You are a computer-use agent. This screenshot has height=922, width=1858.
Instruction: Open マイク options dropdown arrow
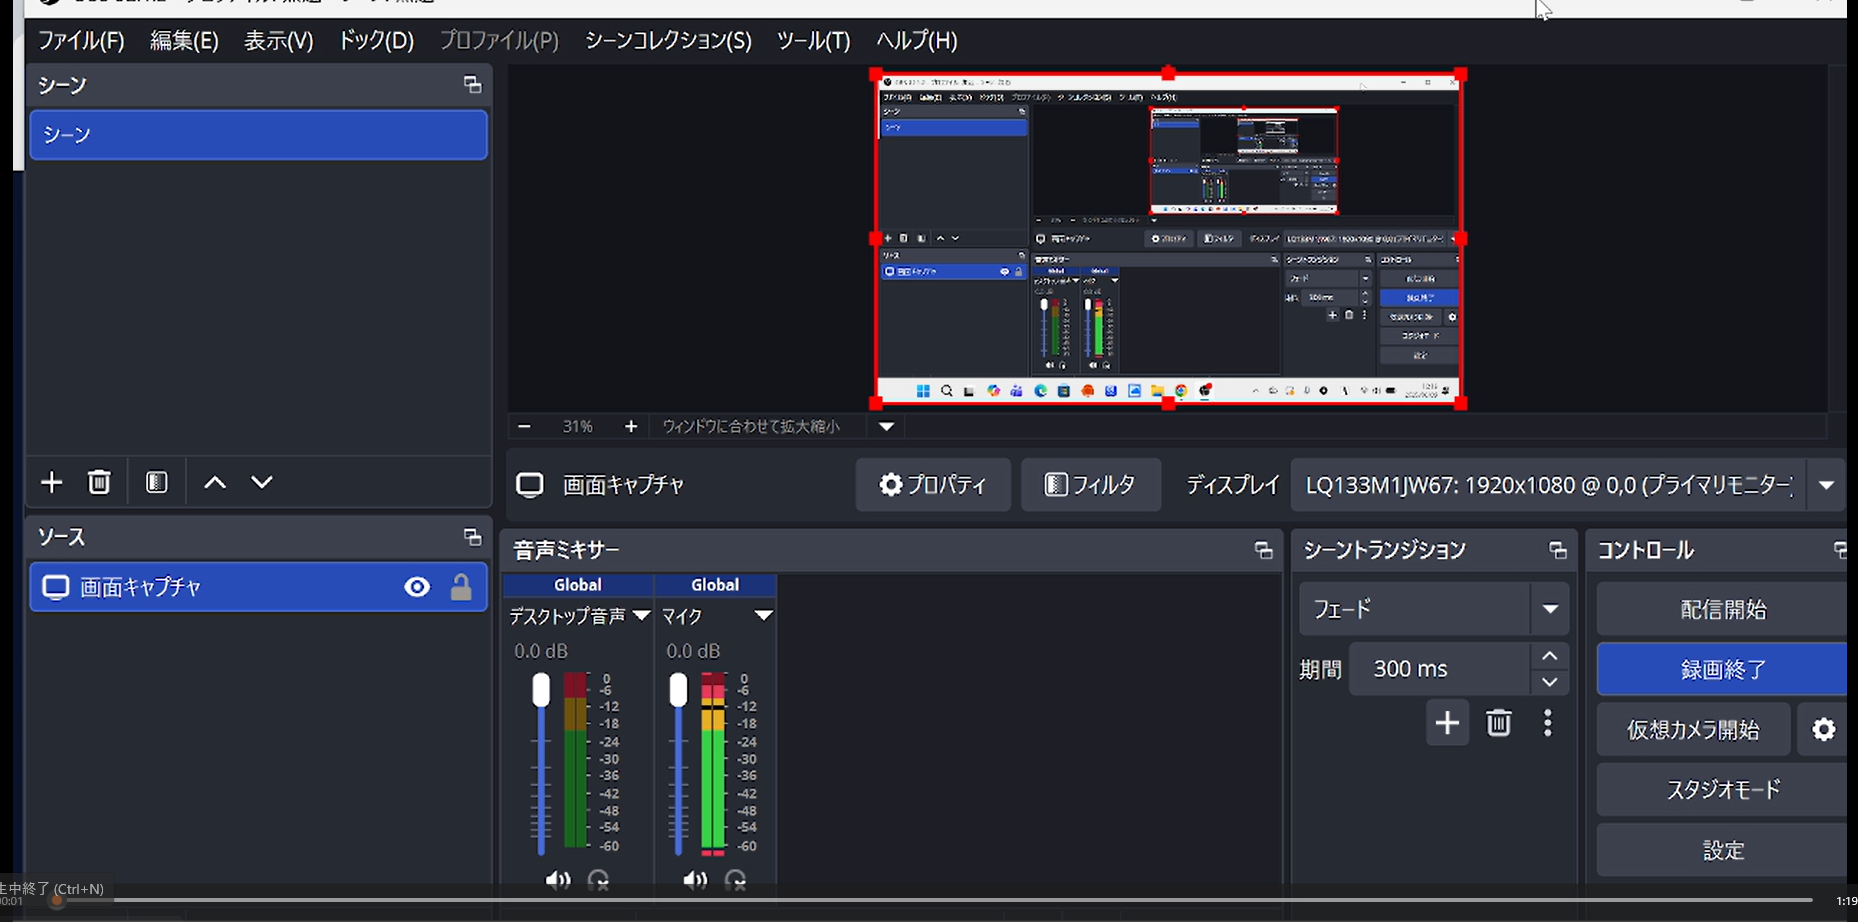(x=763, y=615)
